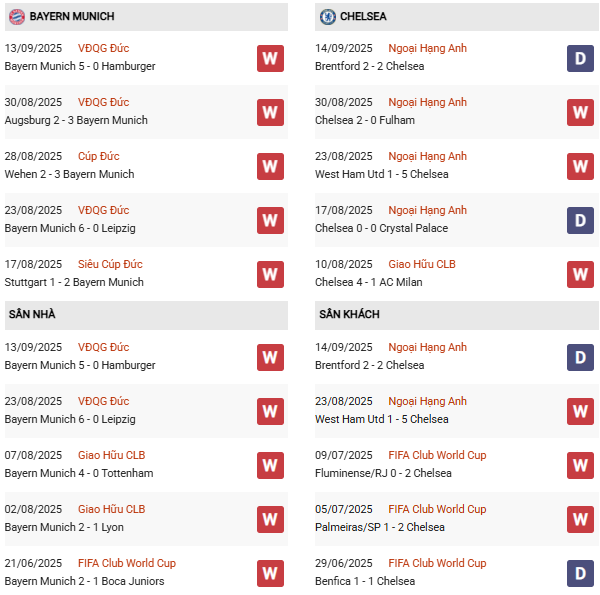600x595 pixels.
Task: Click W badge for Wehen 2-3 Bayern Munich
Action: click(x=270, y=166)
